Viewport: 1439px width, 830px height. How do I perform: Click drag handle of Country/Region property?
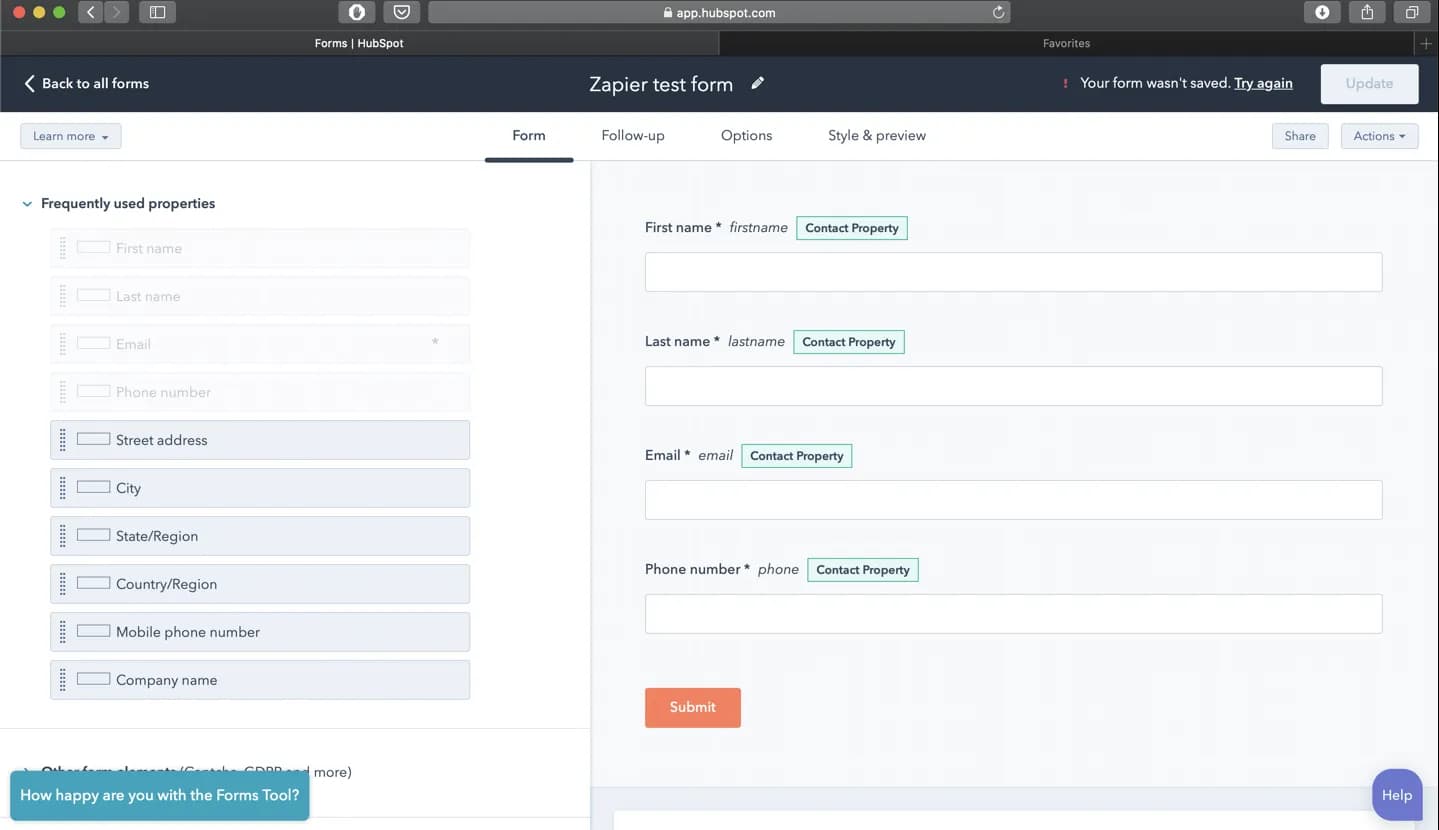[63, 584]
